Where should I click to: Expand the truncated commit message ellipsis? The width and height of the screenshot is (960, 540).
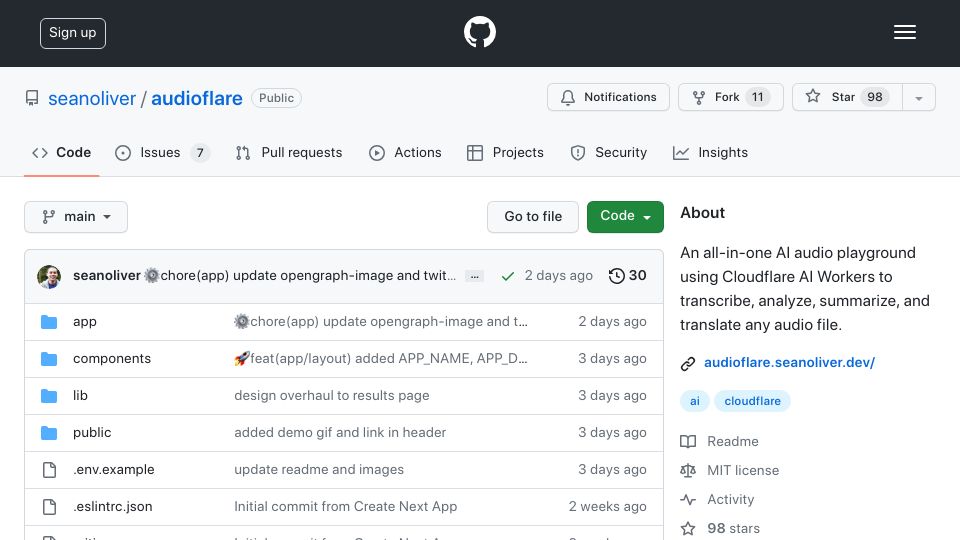(474, 276)
